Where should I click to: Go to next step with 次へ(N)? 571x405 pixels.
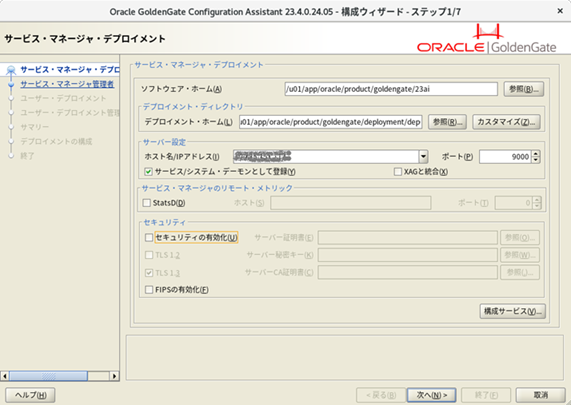(x=432, y=395)
